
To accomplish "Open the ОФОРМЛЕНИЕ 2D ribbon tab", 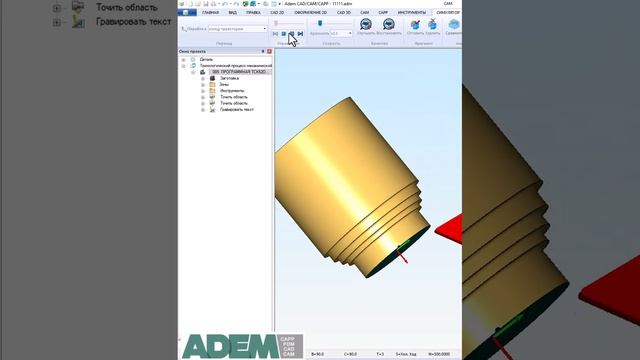I will click(x=311, y=13).
